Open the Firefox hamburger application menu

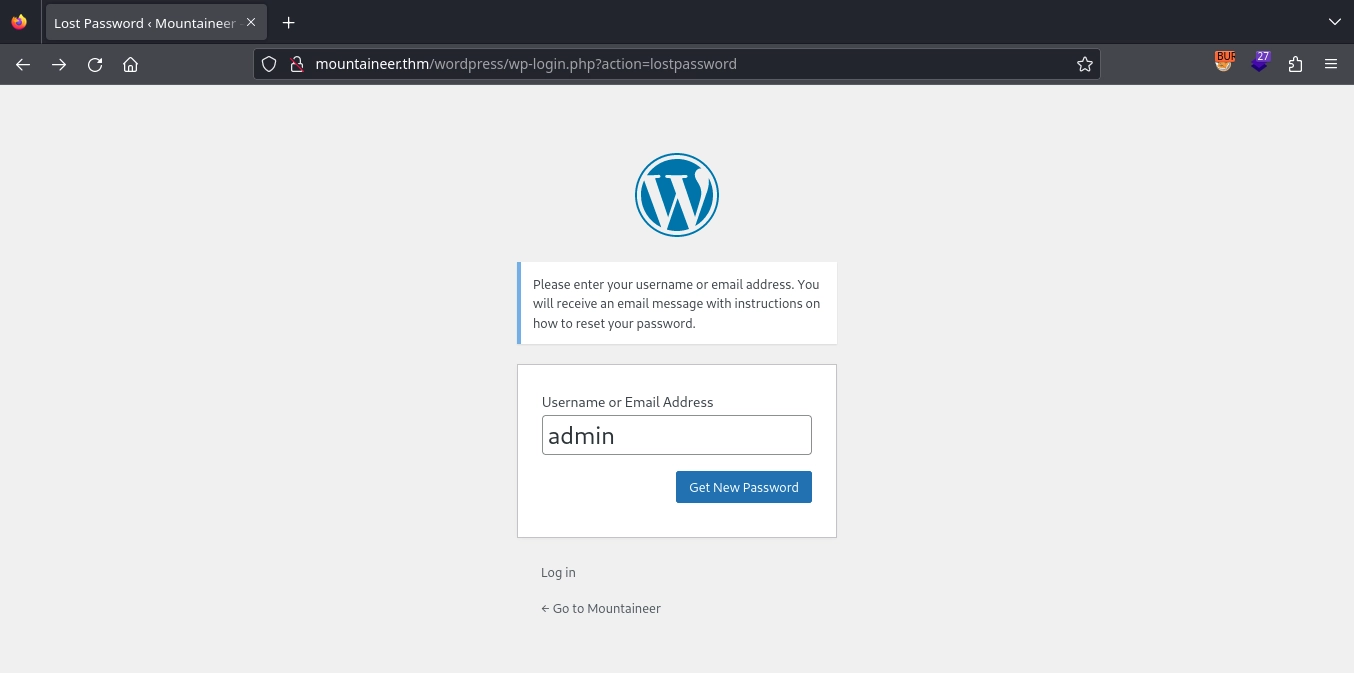coord(1331,64)
